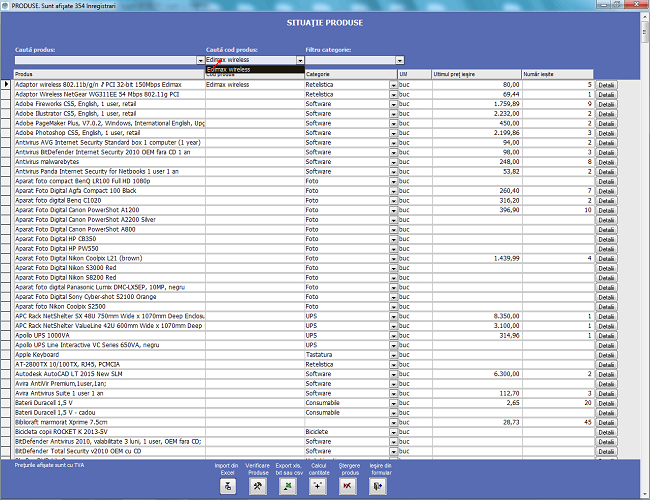Click code cell 'Edimax wireless' in first row
This screenshot has width=650, height=500.
click(x=255, y=85)
